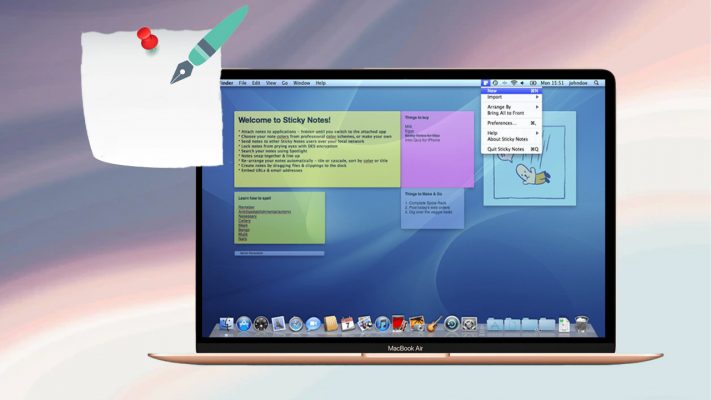Screen dimensions: 711x400
Task: Click the collapsed blue note title bar
Action: [279, 253]
